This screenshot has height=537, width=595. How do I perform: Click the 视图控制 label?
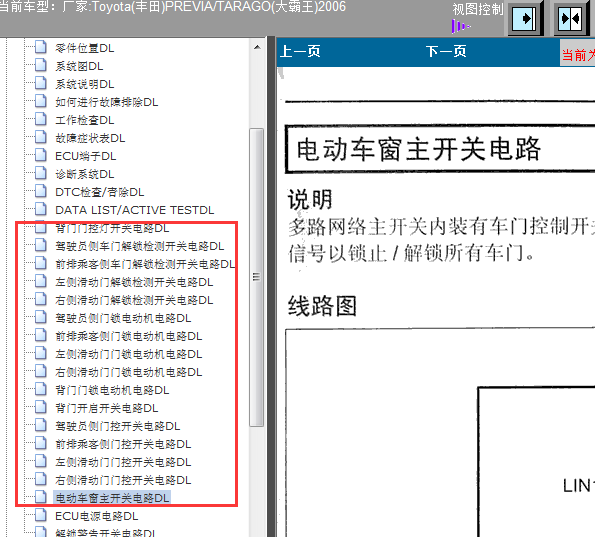pyautogui.click(x=477, y=9)
